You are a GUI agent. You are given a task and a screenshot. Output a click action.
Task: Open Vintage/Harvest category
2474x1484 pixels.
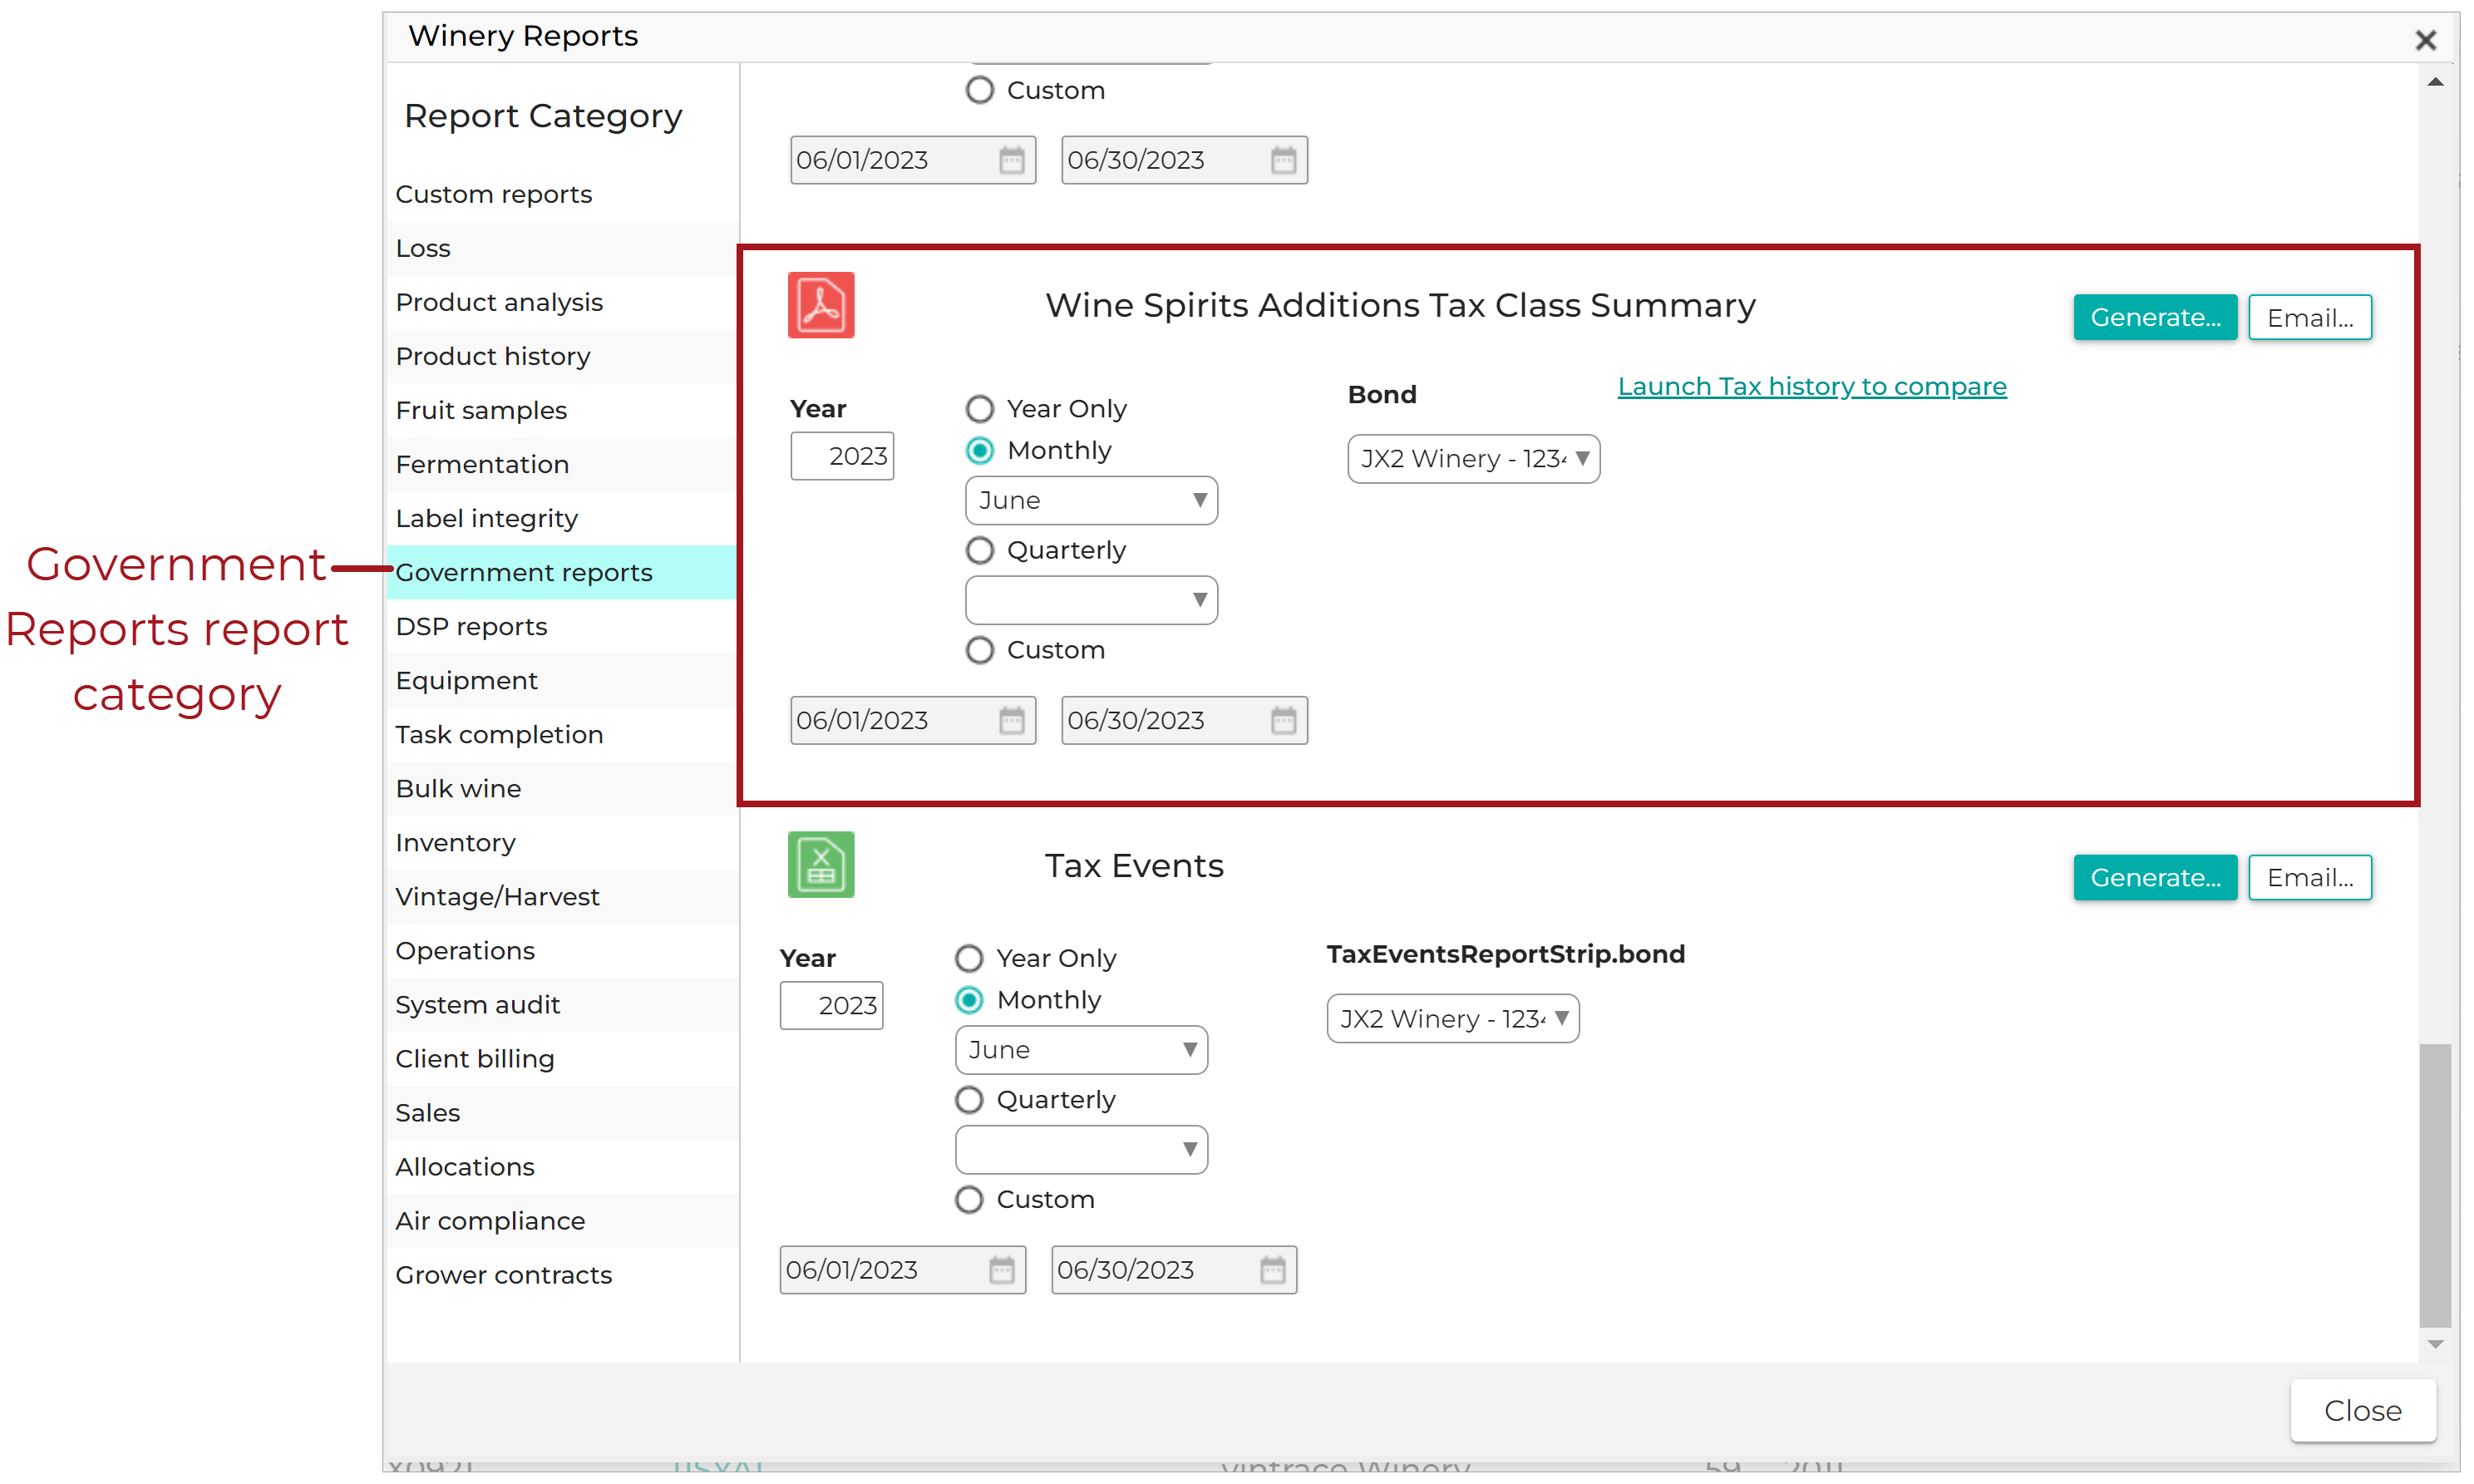pyautogui.click(x=562, y=896)
